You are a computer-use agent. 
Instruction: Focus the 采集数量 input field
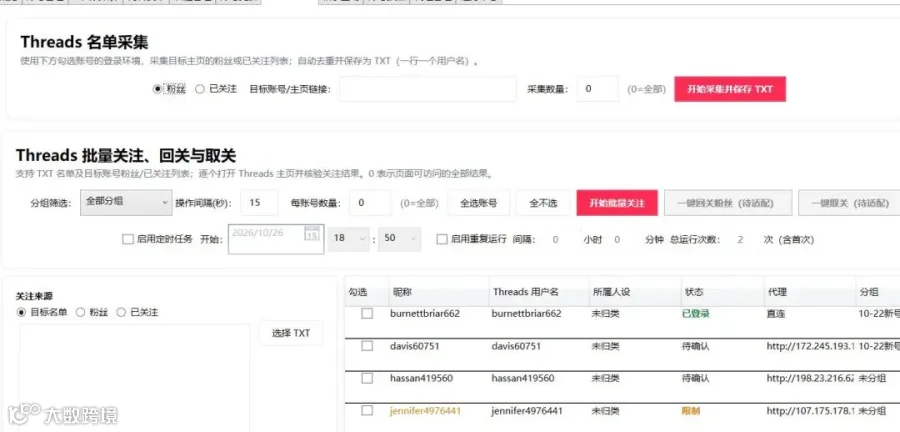point(598,89)
